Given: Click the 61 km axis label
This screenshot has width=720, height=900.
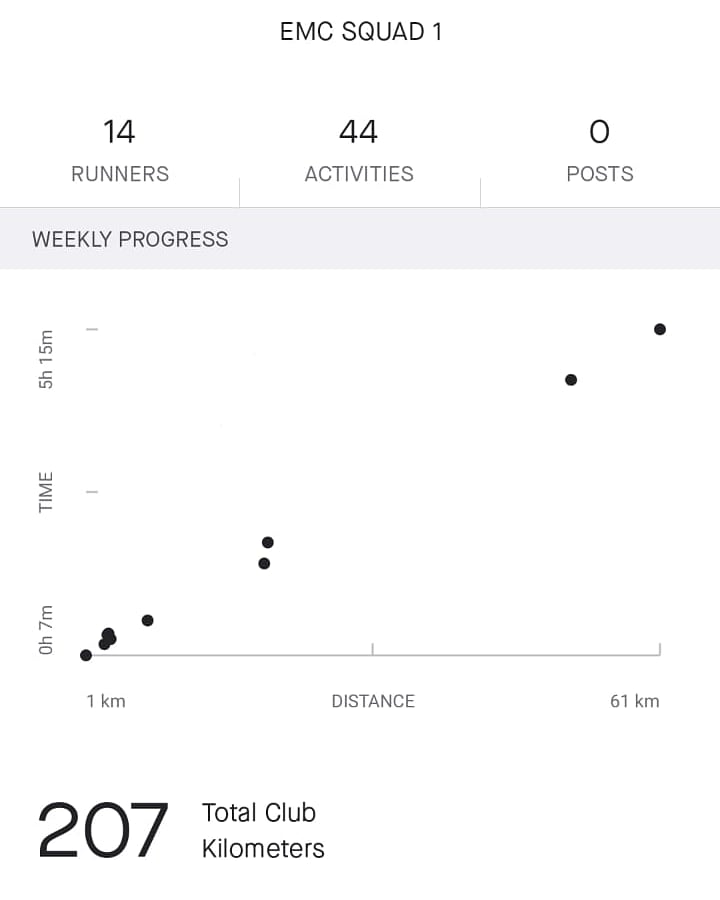Looking at the screenshot, I should (x=634, y=701).
